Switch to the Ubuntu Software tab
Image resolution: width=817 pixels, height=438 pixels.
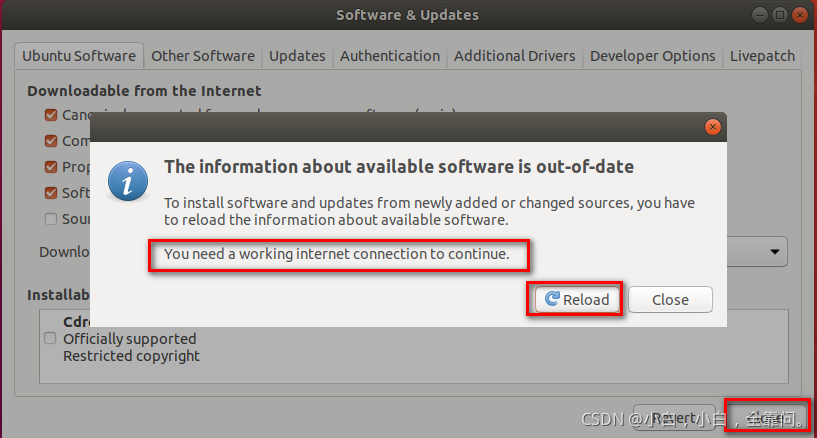point(79,56)
